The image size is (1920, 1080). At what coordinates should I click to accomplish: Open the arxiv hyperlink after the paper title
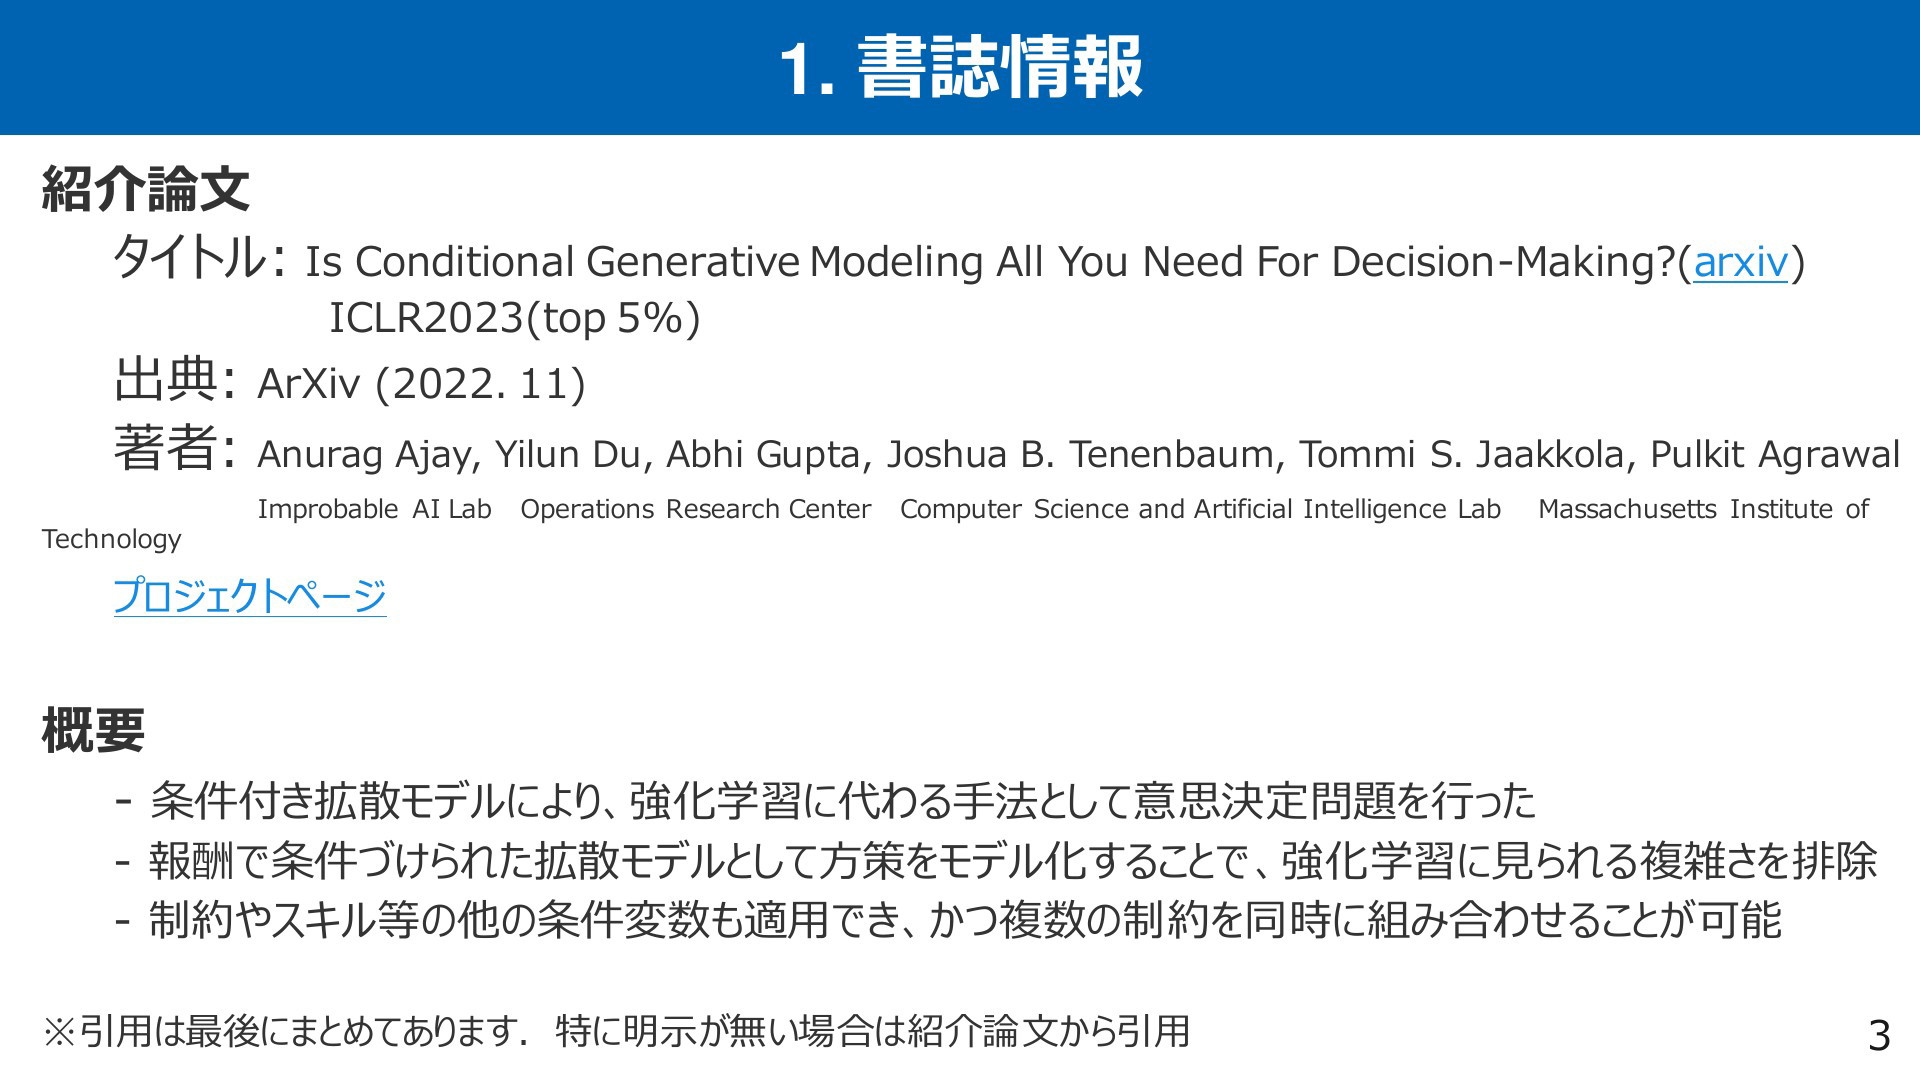[x=1740, y=262]
